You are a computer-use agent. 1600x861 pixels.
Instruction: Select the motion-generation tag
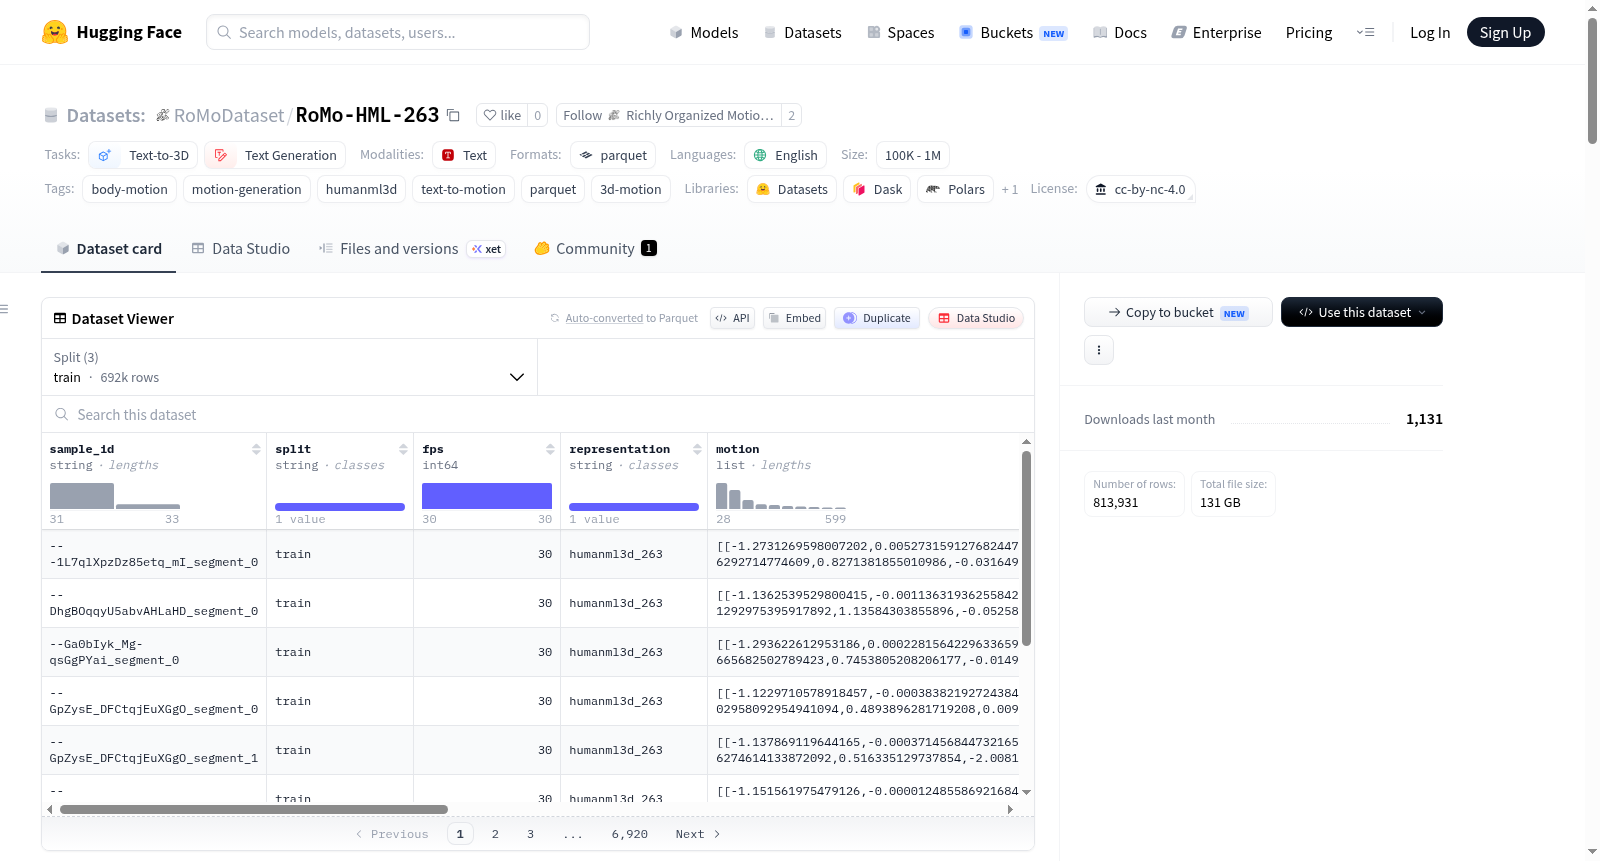(x=247, y=189)
